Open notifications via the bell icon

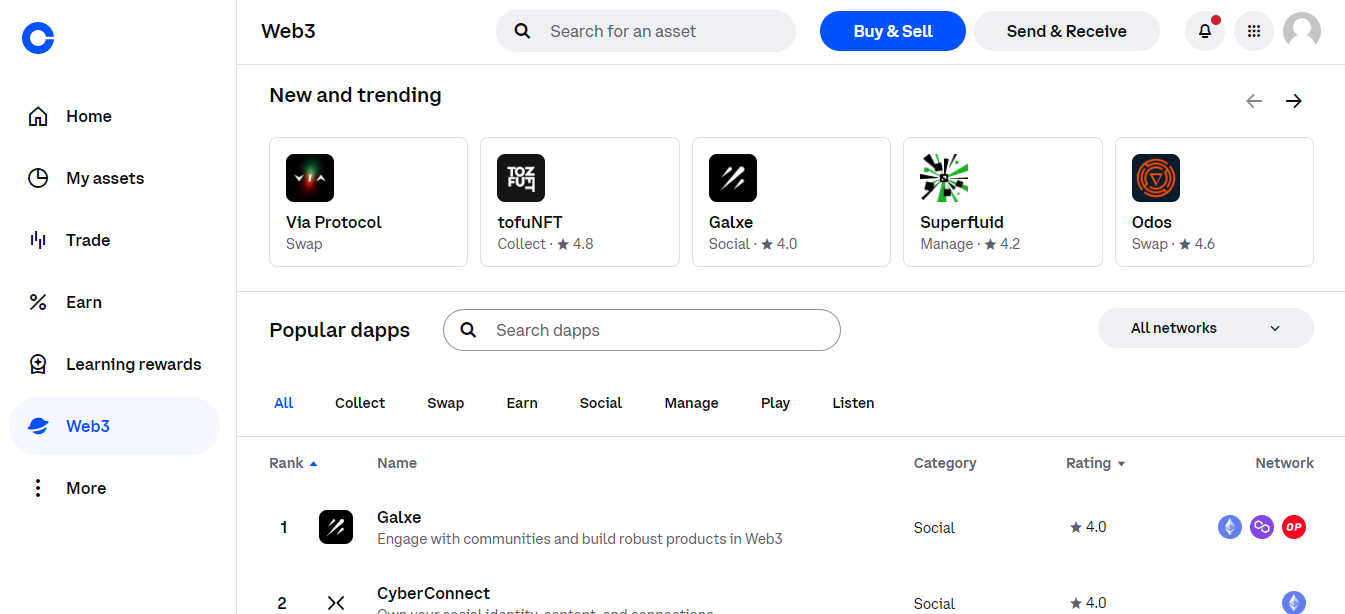click(1204, 31)
